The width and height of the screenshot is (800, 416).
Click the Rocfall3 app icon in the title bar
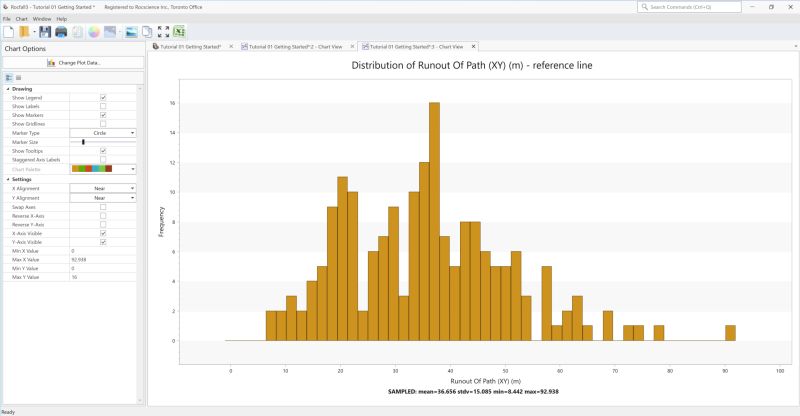point(5,7)
